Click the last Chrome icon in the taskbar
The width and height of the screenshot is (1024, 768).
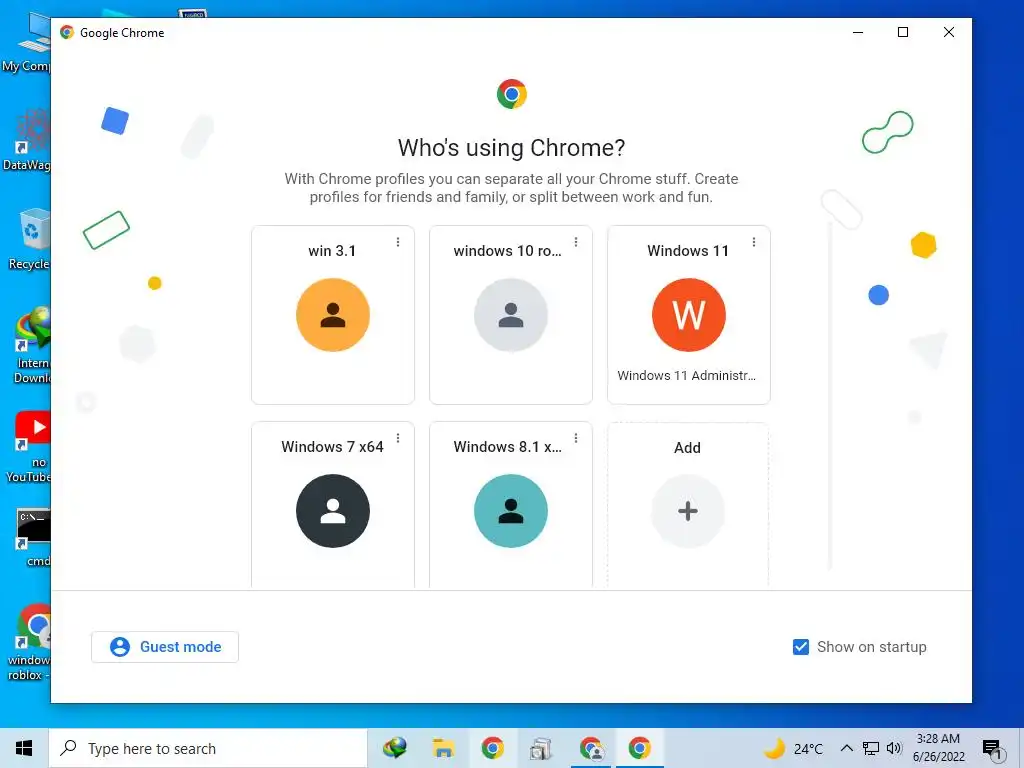(x=640, y=748)
